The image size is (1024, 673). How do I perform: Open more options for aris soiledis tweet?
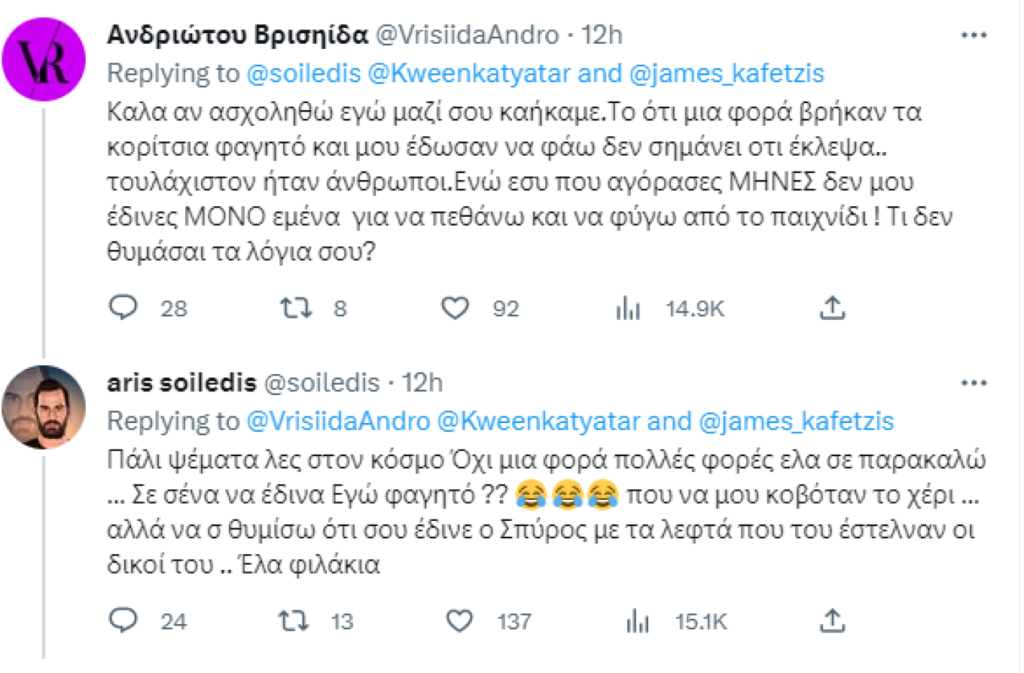[x=974, y=383]
